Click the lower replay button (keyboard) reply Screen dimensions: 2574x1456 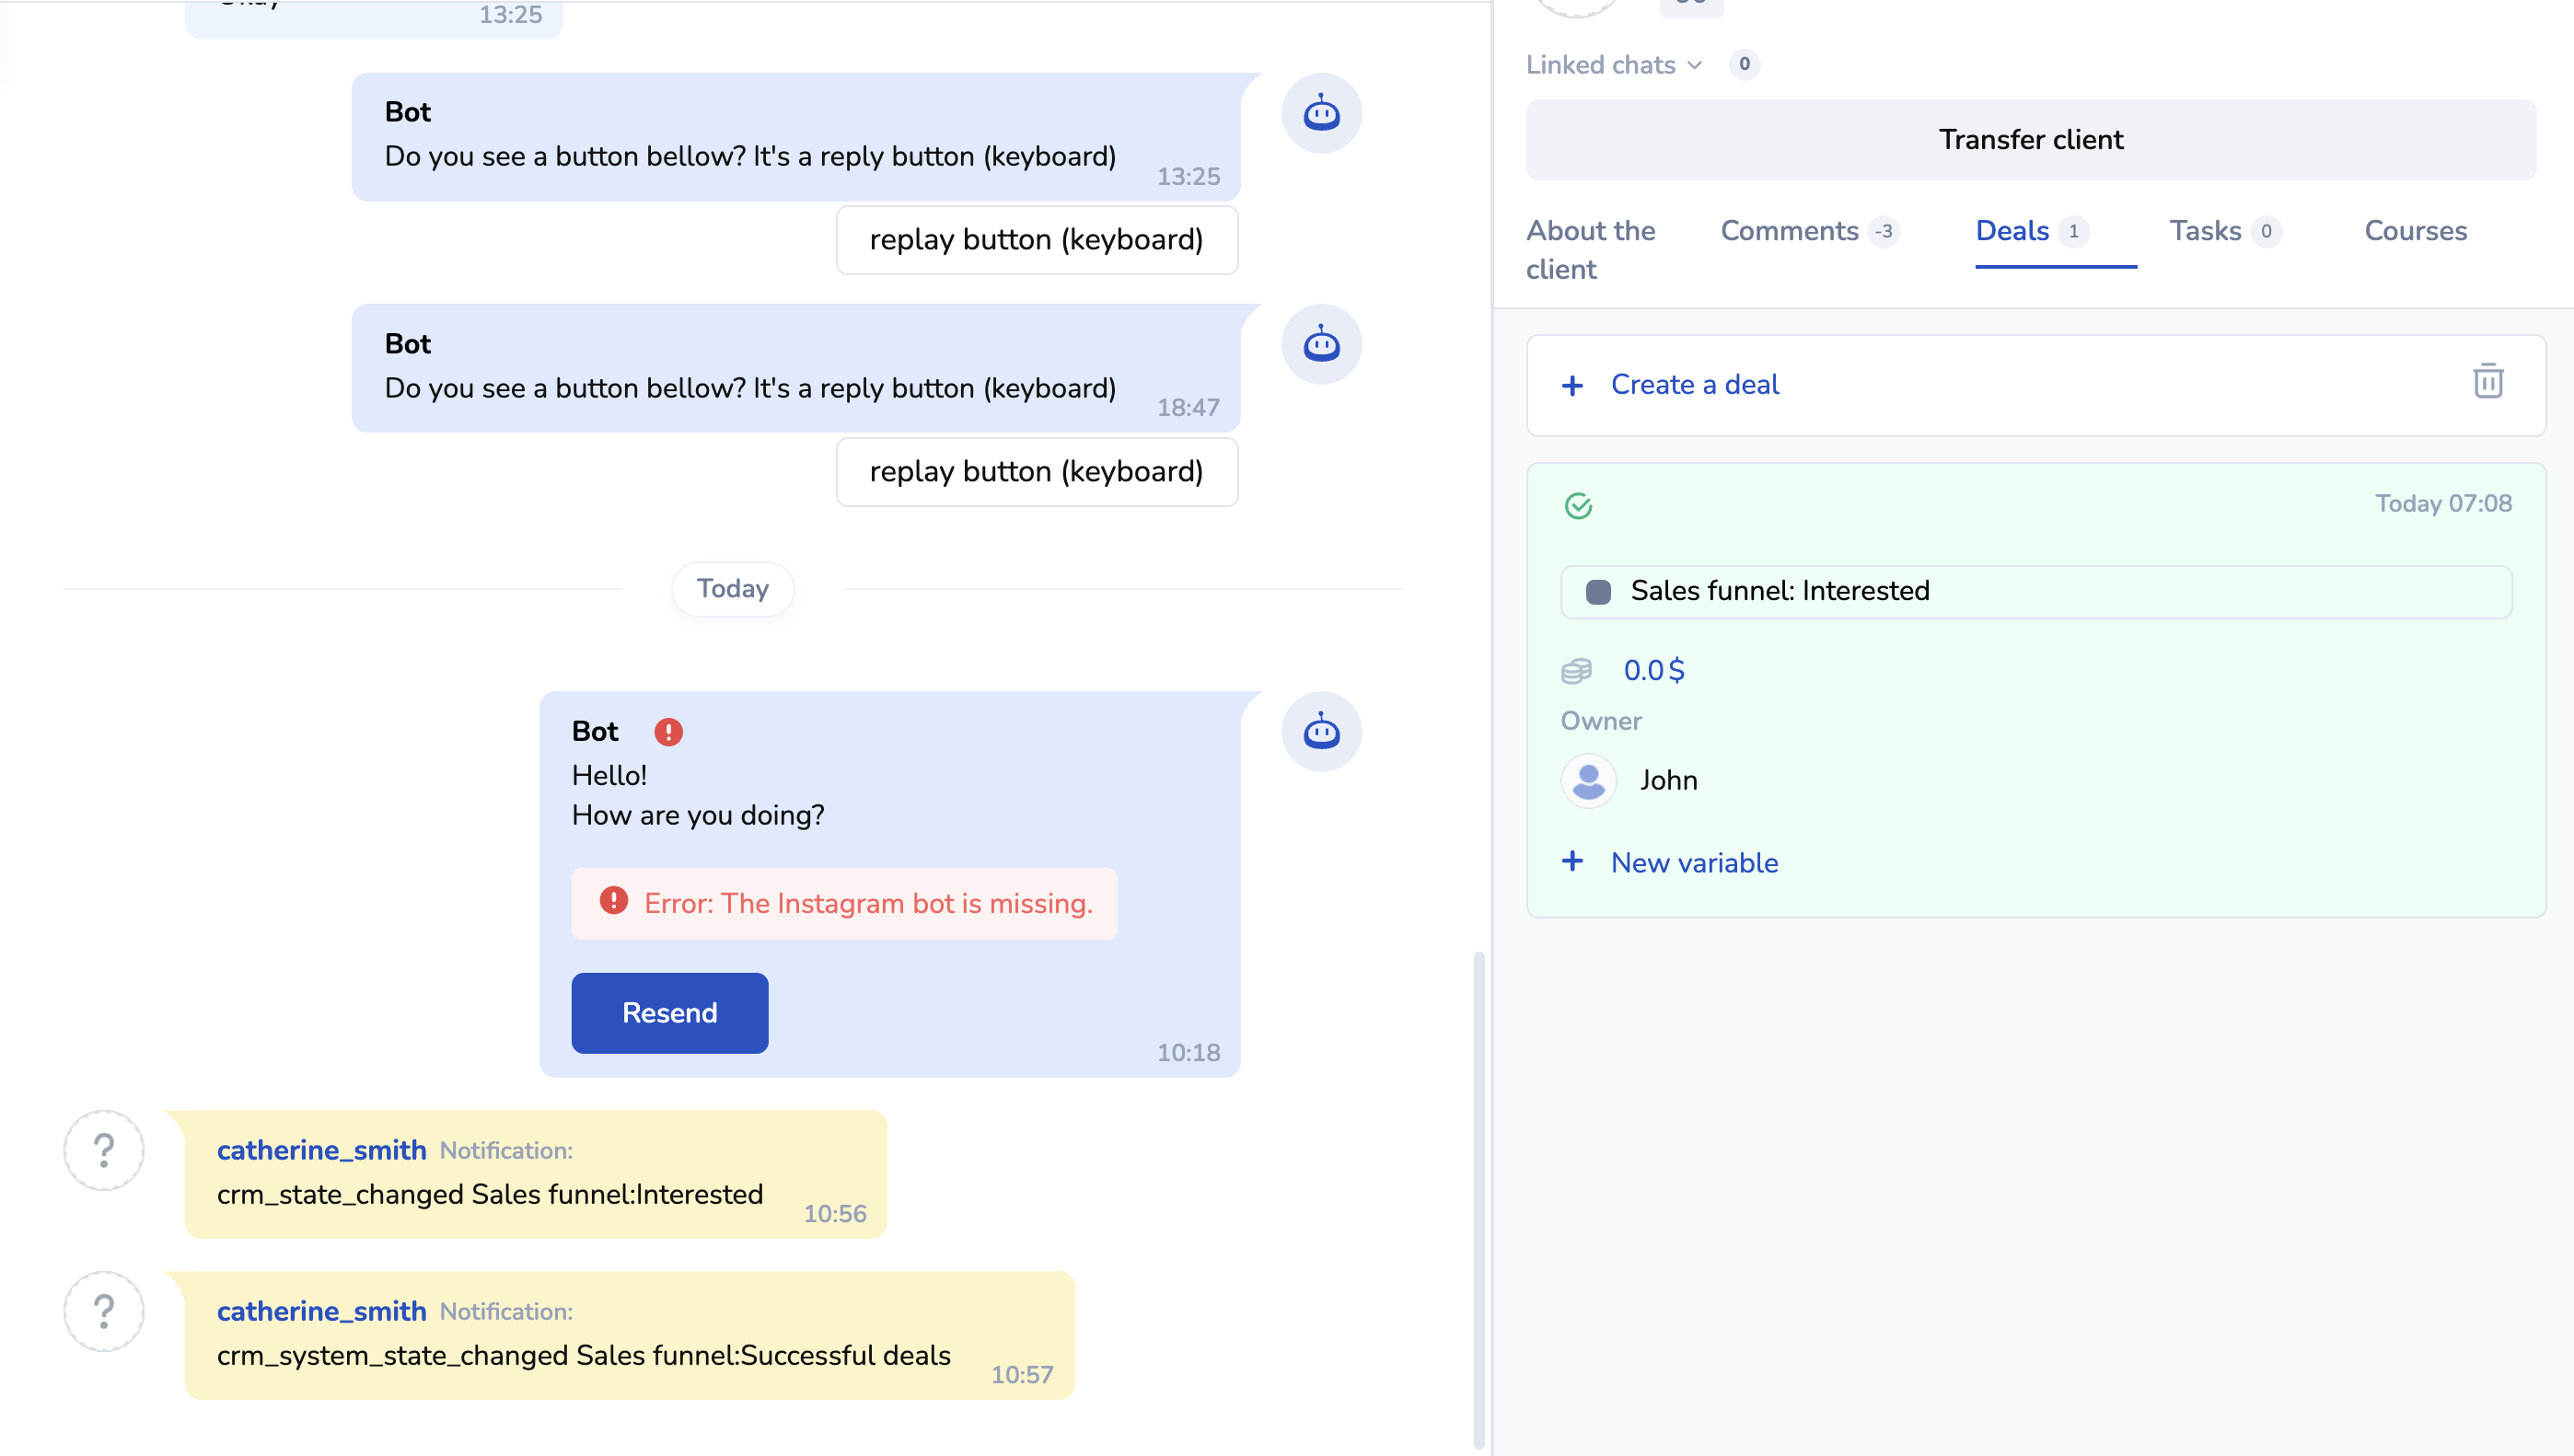(x=1036, y=472)
